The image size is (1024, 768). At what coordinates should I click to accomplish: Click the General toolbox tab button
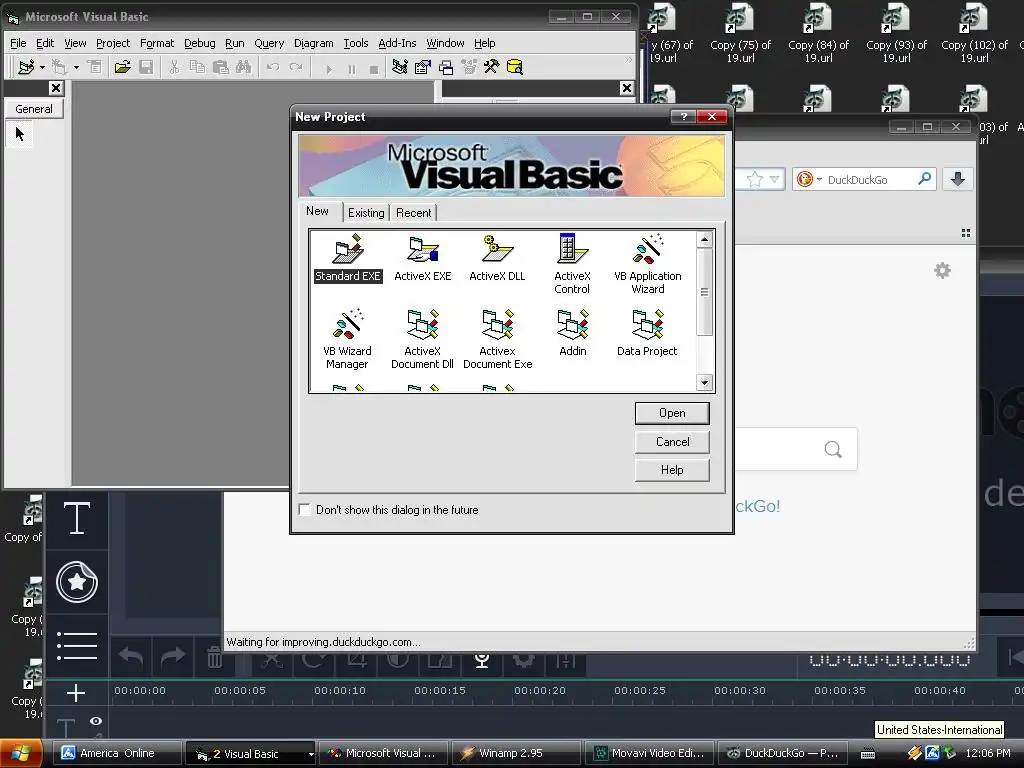coord(34,109)
